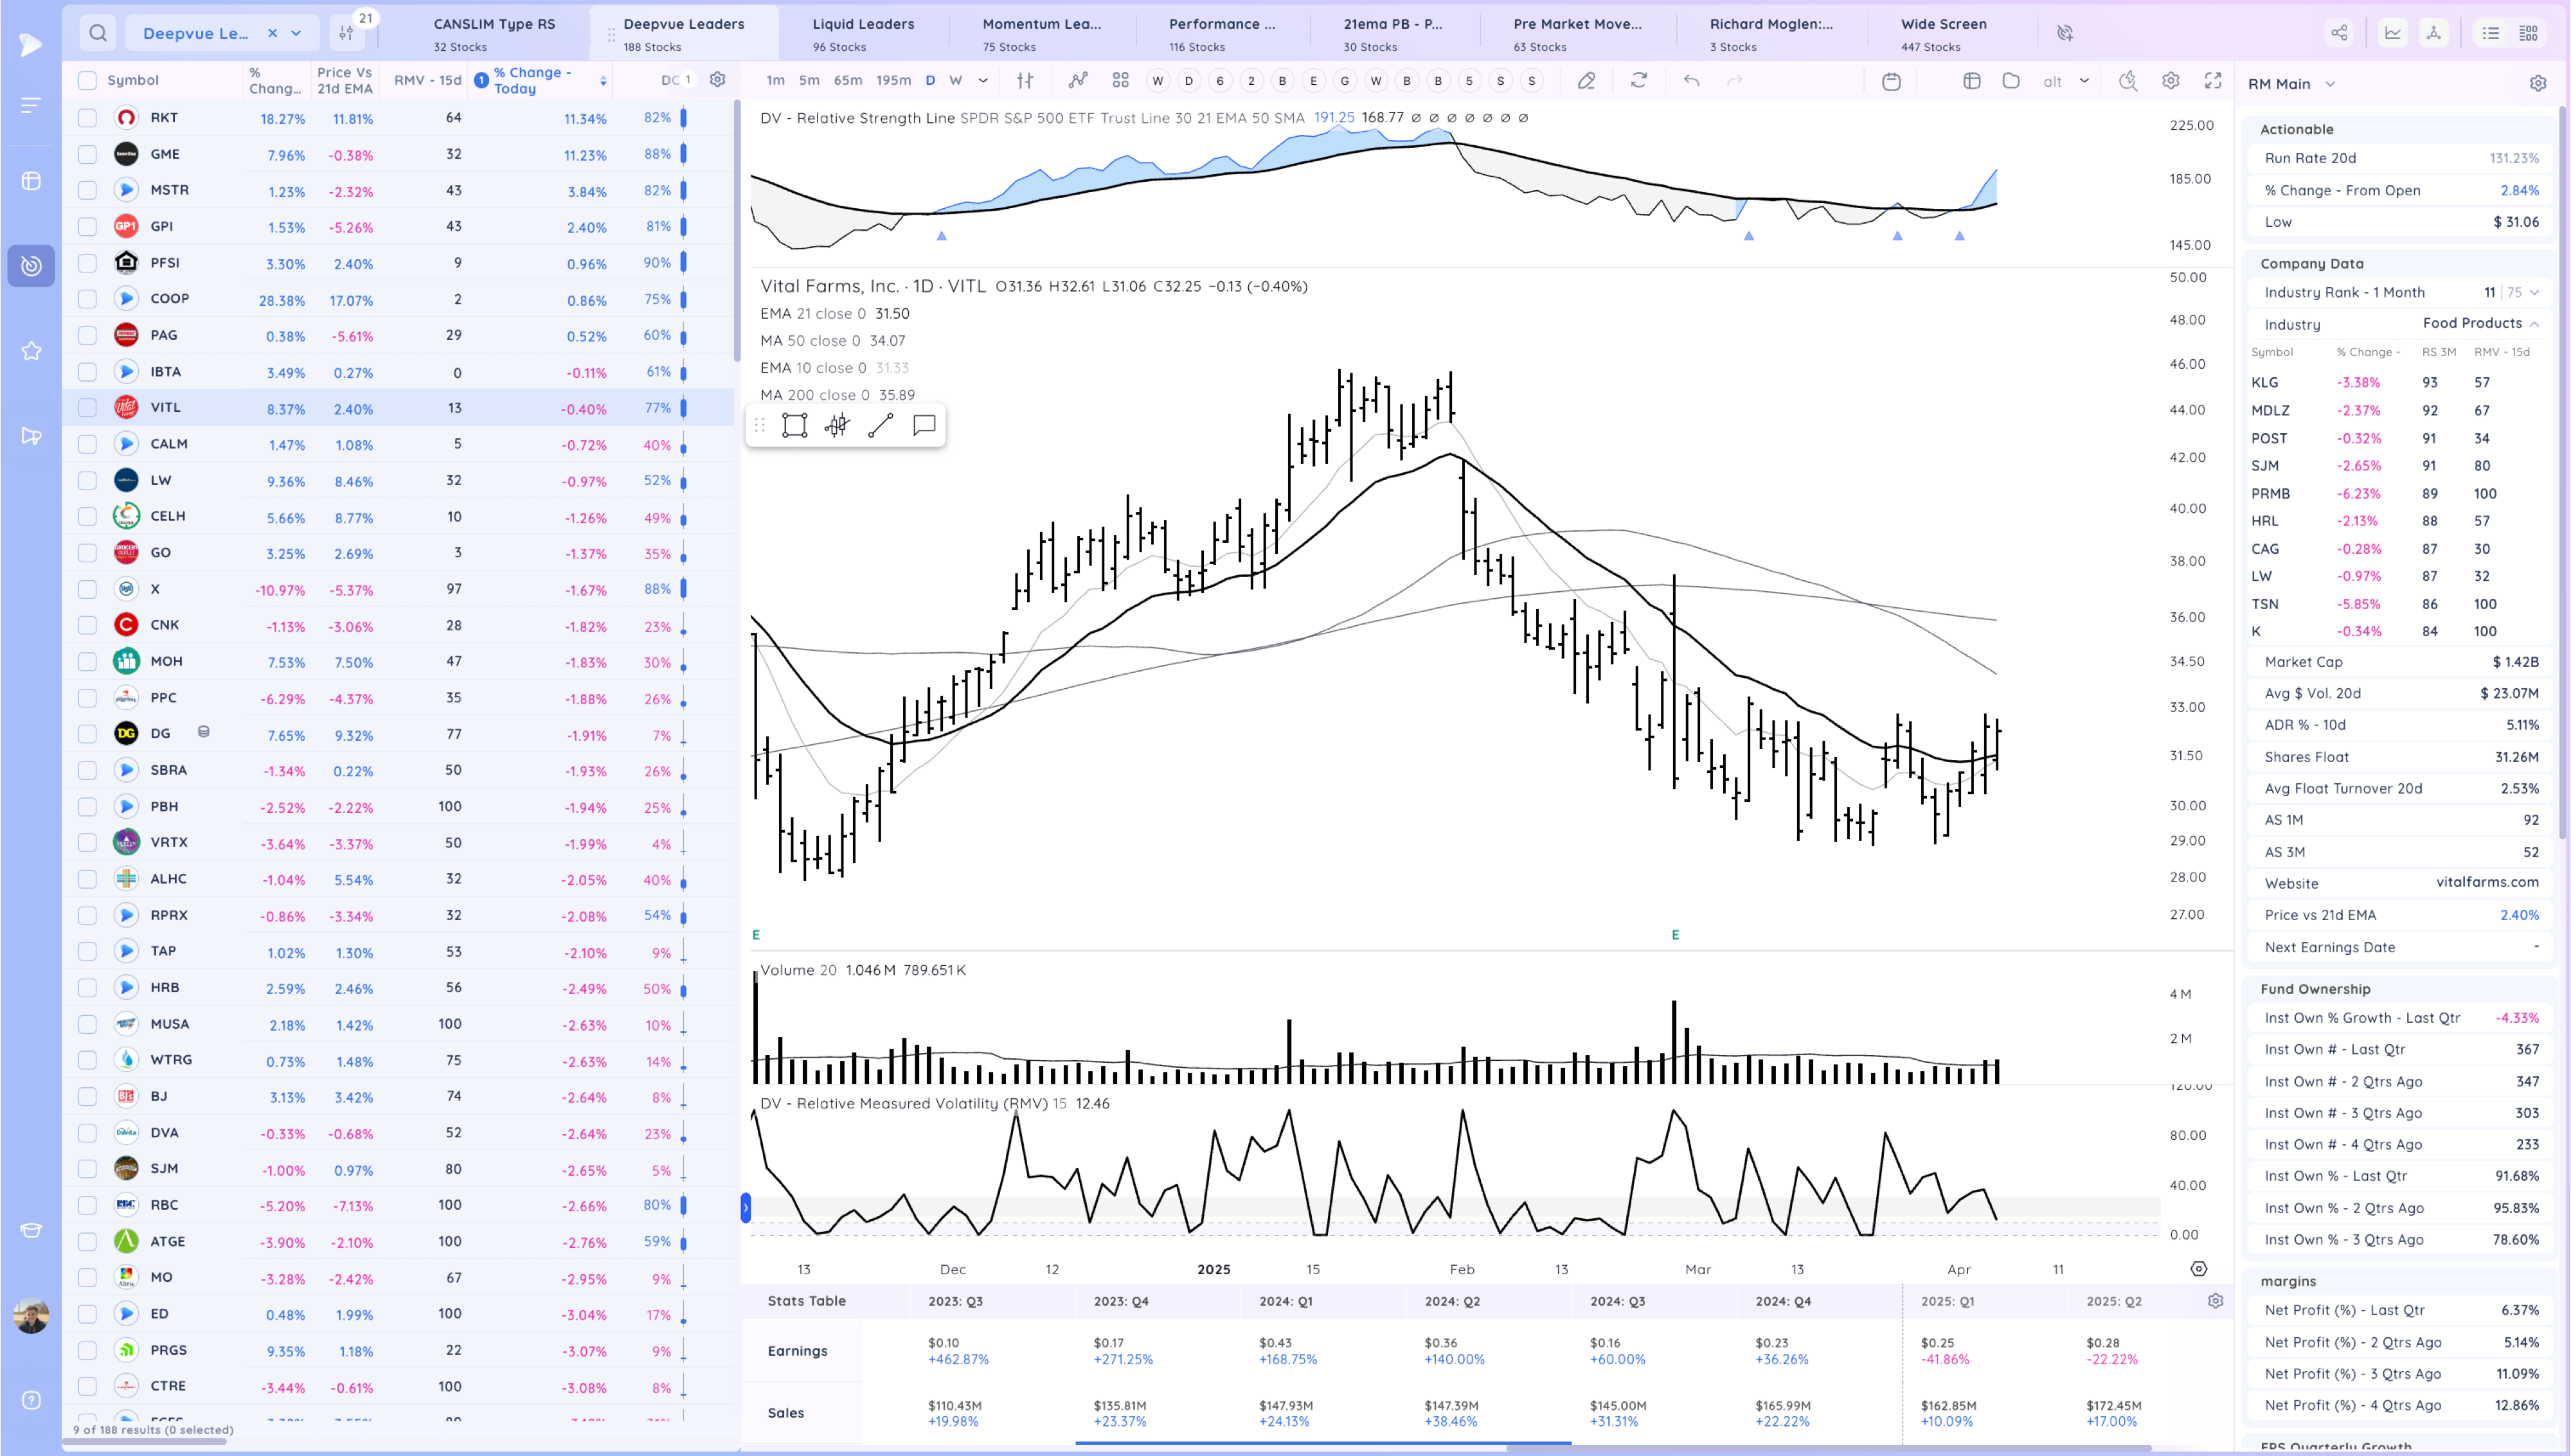Click the add new screen radar icon

coord(2065,33)
